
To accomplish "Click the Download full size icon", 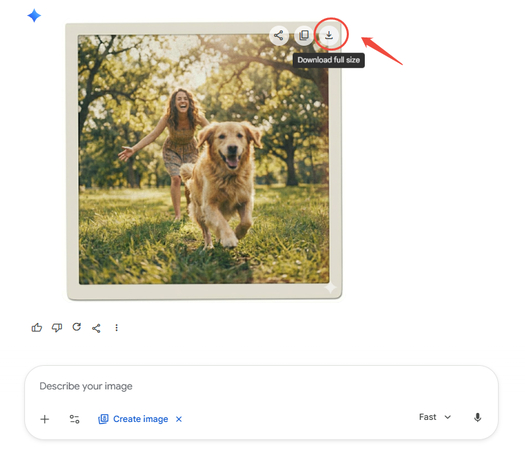I will 329,35.
